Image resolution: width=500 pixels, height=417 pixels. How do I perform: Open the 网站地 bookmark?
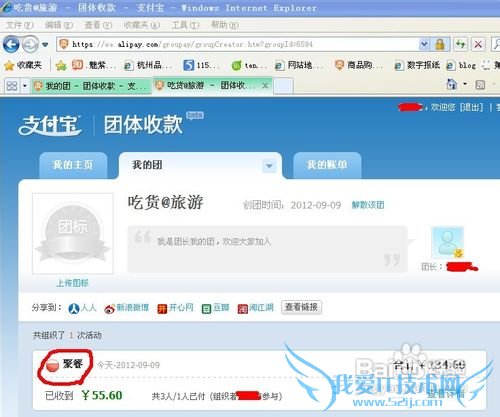[299, 65]
